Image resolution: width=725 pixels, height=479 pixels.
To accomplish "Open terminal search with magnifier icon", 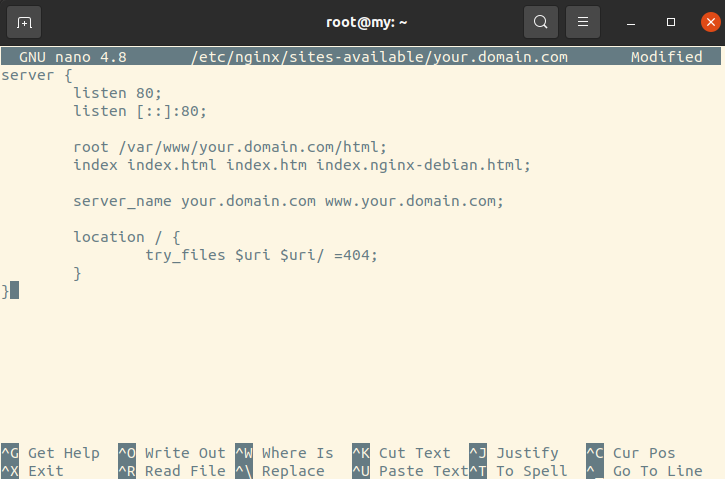I will [x=541, y=22].
